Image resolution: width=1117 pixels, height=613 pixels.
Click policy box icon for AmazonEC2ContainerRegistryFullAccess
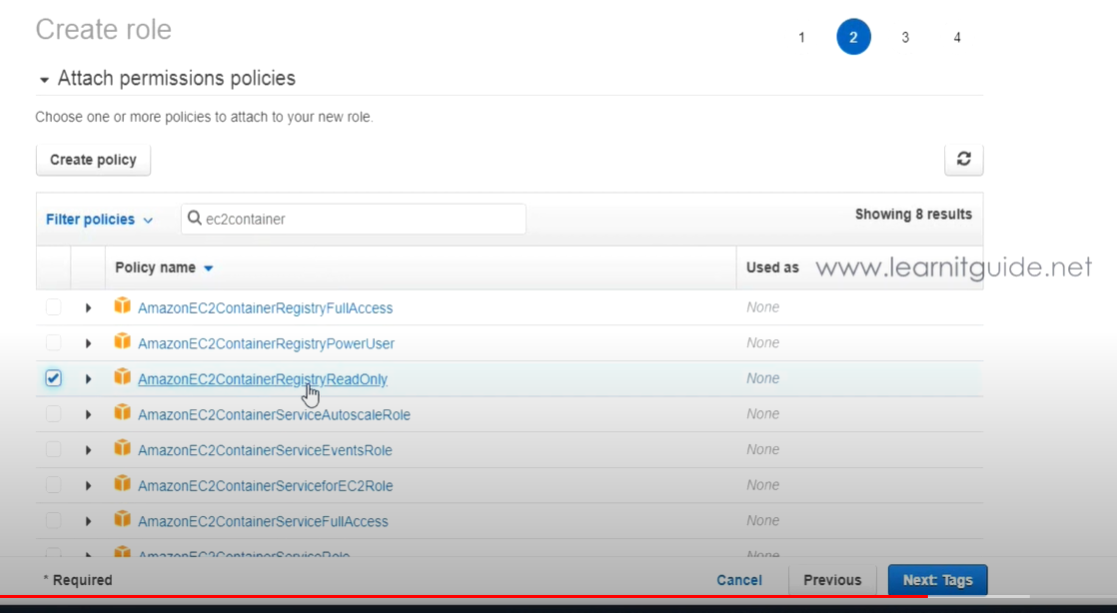coord(123,306)
